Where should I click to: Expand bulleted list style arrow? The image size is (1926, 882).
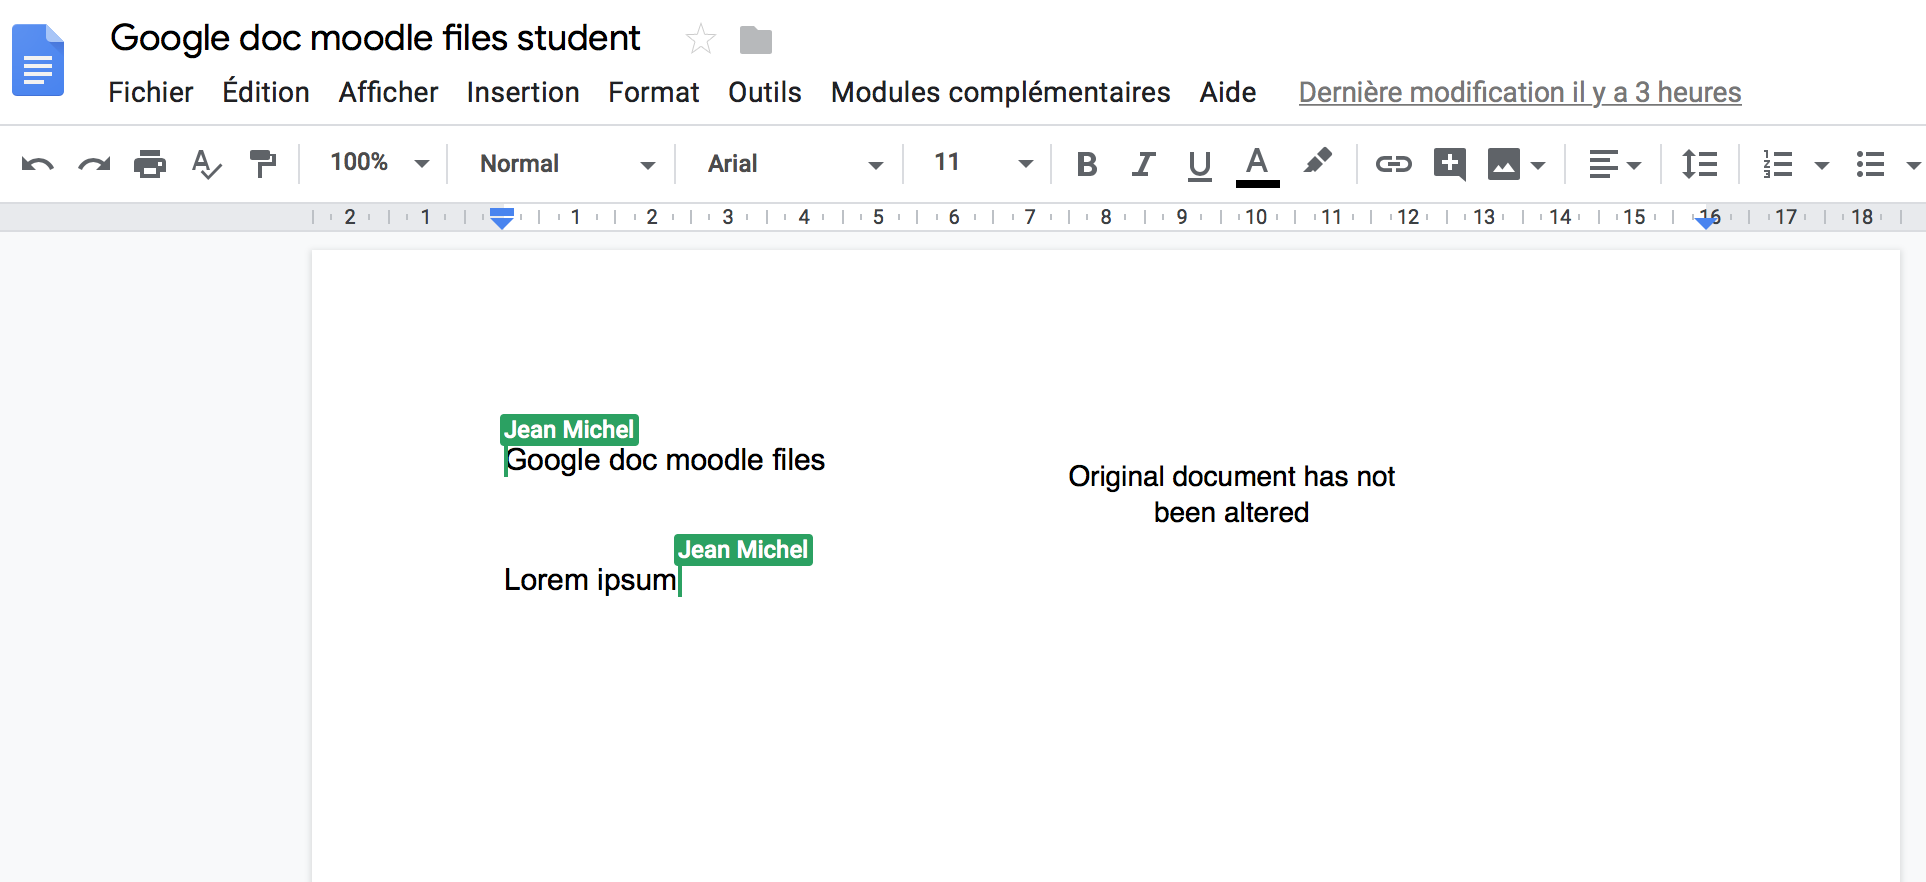[1913, 165]
